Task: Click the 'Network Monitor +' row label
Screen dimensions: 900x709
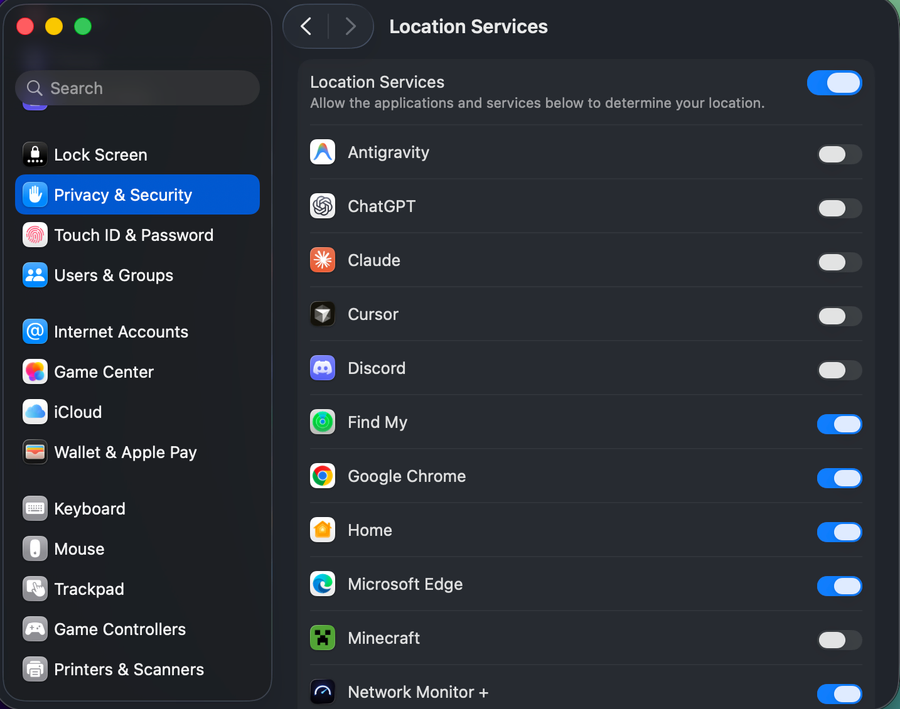Action: (418, 692)
